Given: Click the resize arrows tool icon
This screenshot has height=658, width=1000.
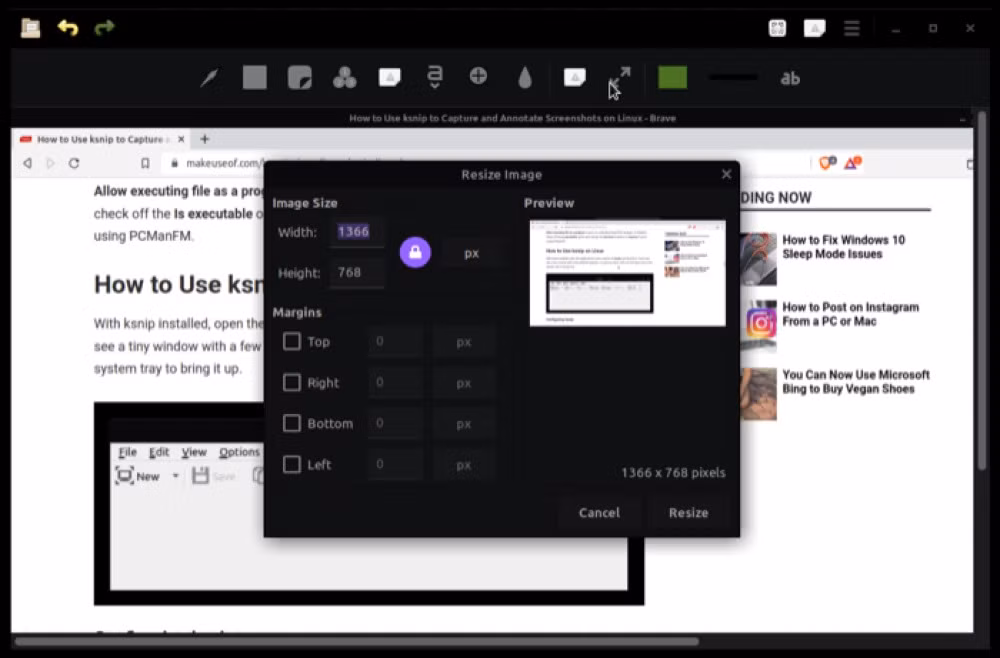Looking at the screenshot, I should point(619,79).
